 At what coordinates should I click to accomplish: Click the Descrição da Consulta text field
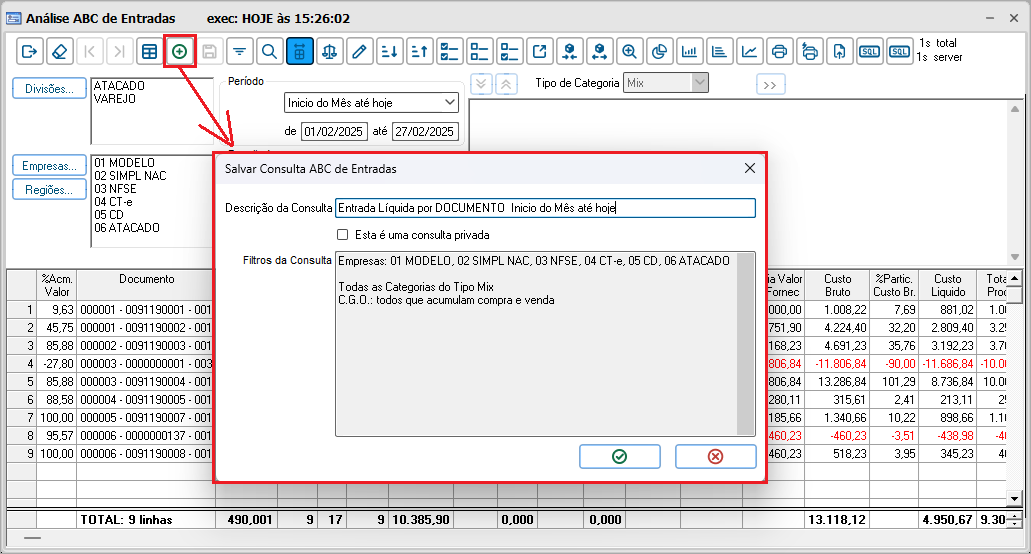[545, 208]
